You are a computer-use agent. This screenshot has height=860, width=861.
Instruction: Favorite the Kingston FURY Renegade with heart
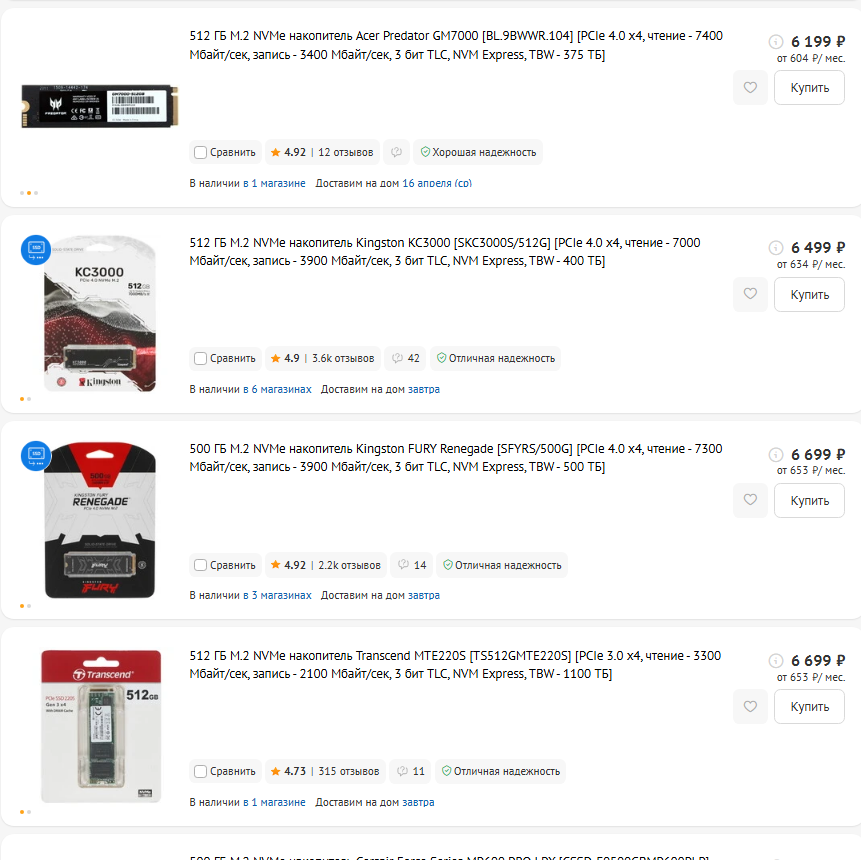[750, 500]
